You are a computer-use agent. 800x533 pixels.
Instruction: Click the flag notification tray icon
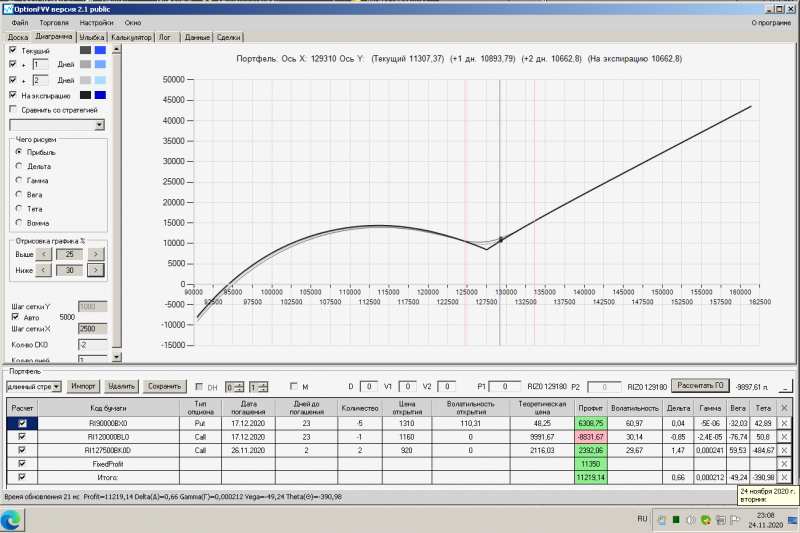(735, 520)
